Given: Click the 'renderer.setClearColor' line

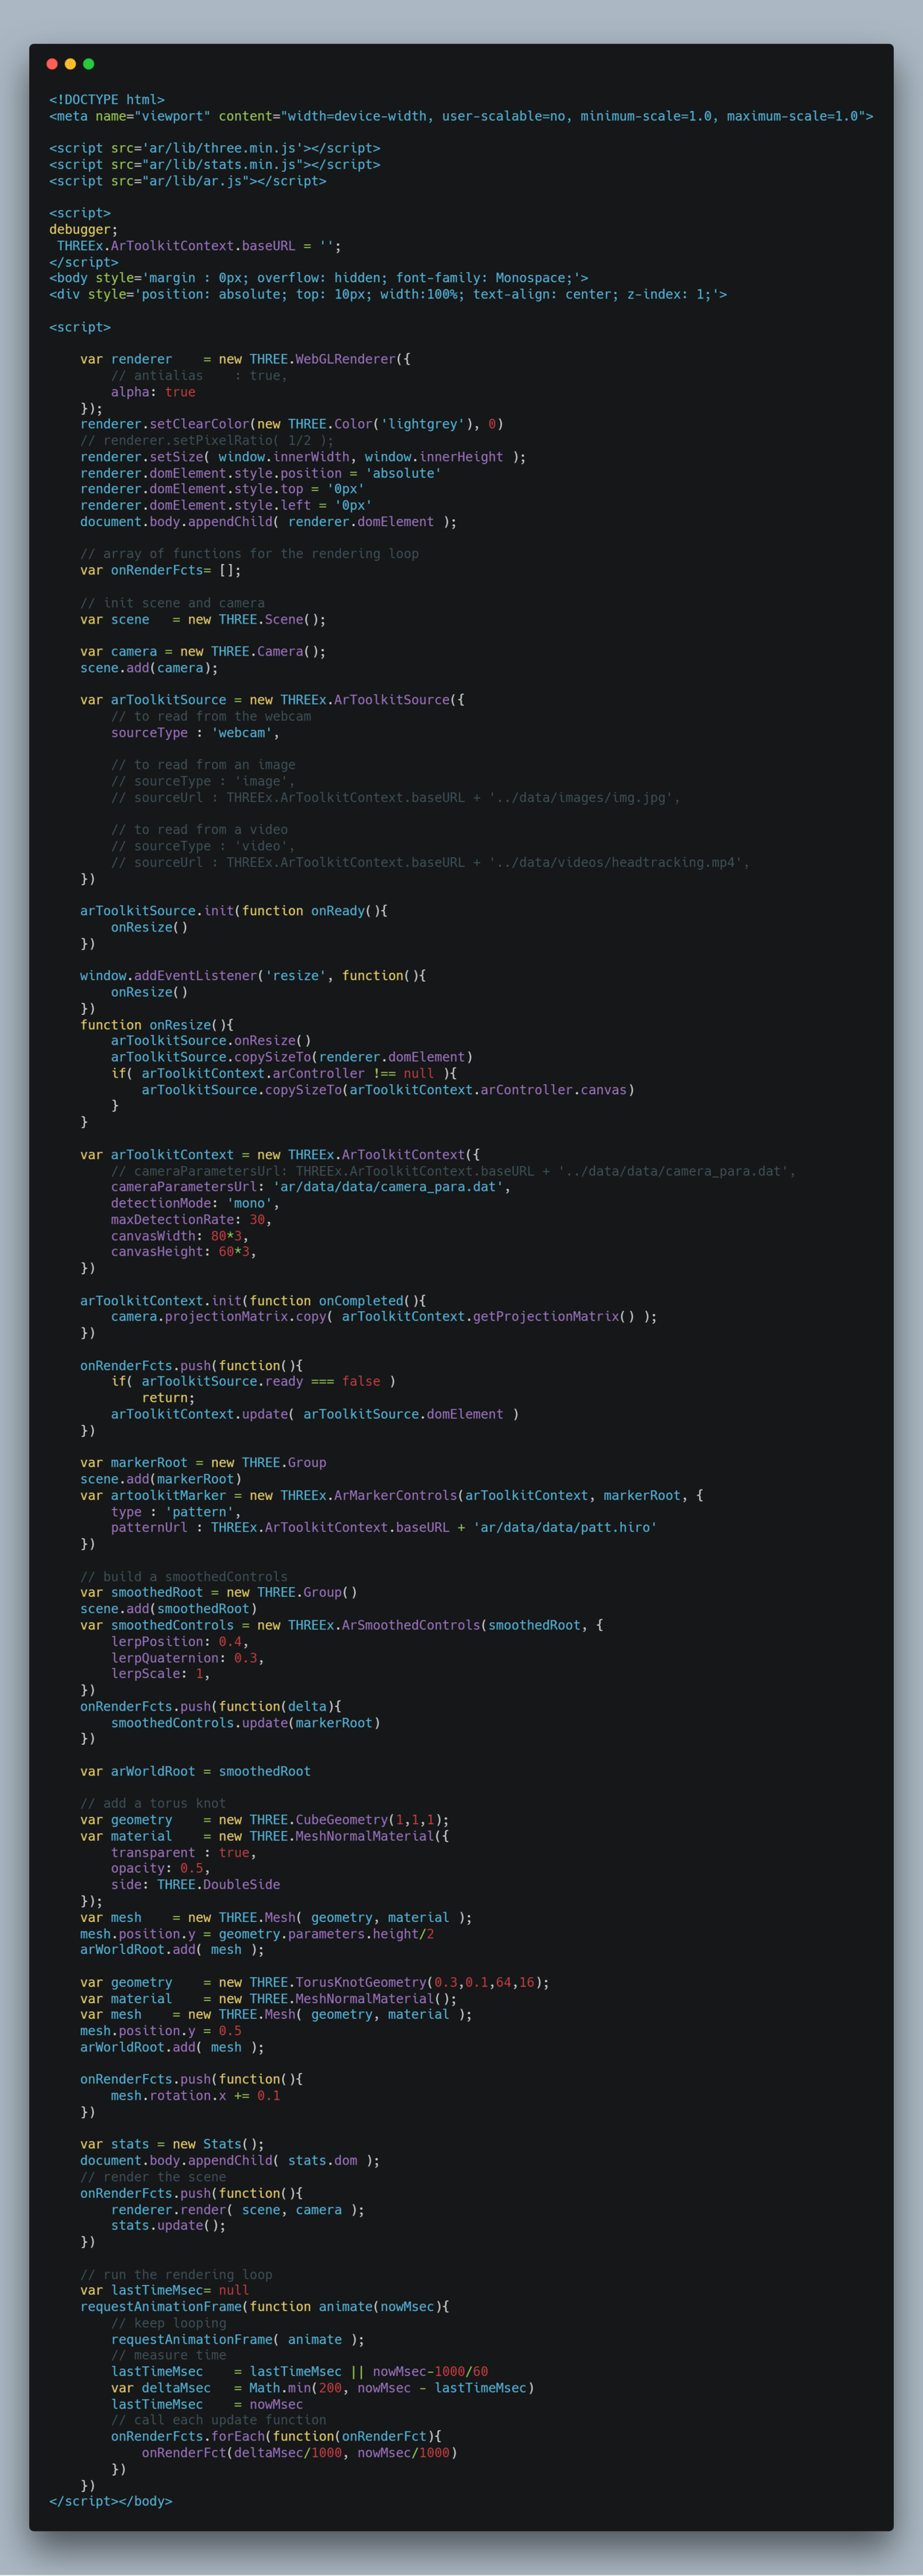Looking at the screenshot, I should (x=292, y=424).
